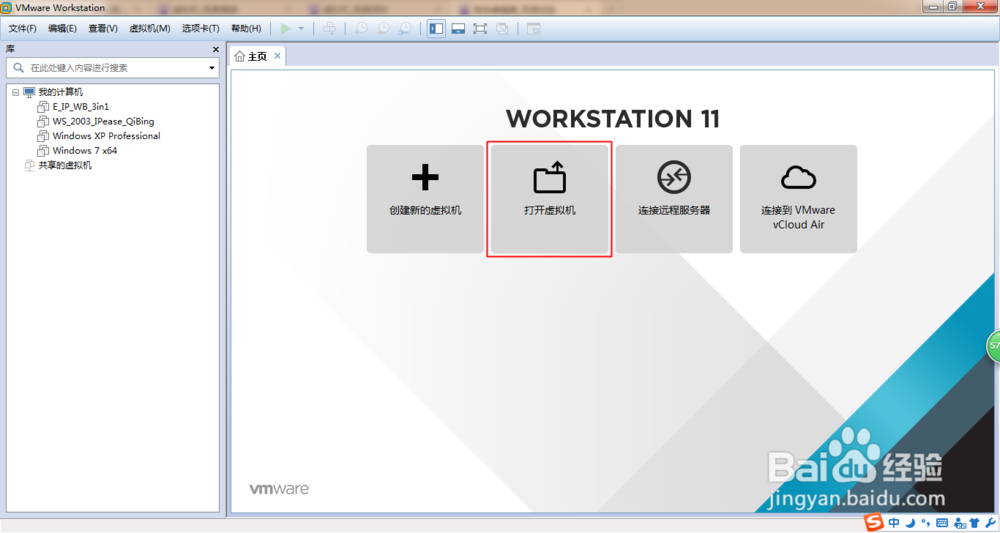Enter full screen mode via toolbar icon

(480, 29)
